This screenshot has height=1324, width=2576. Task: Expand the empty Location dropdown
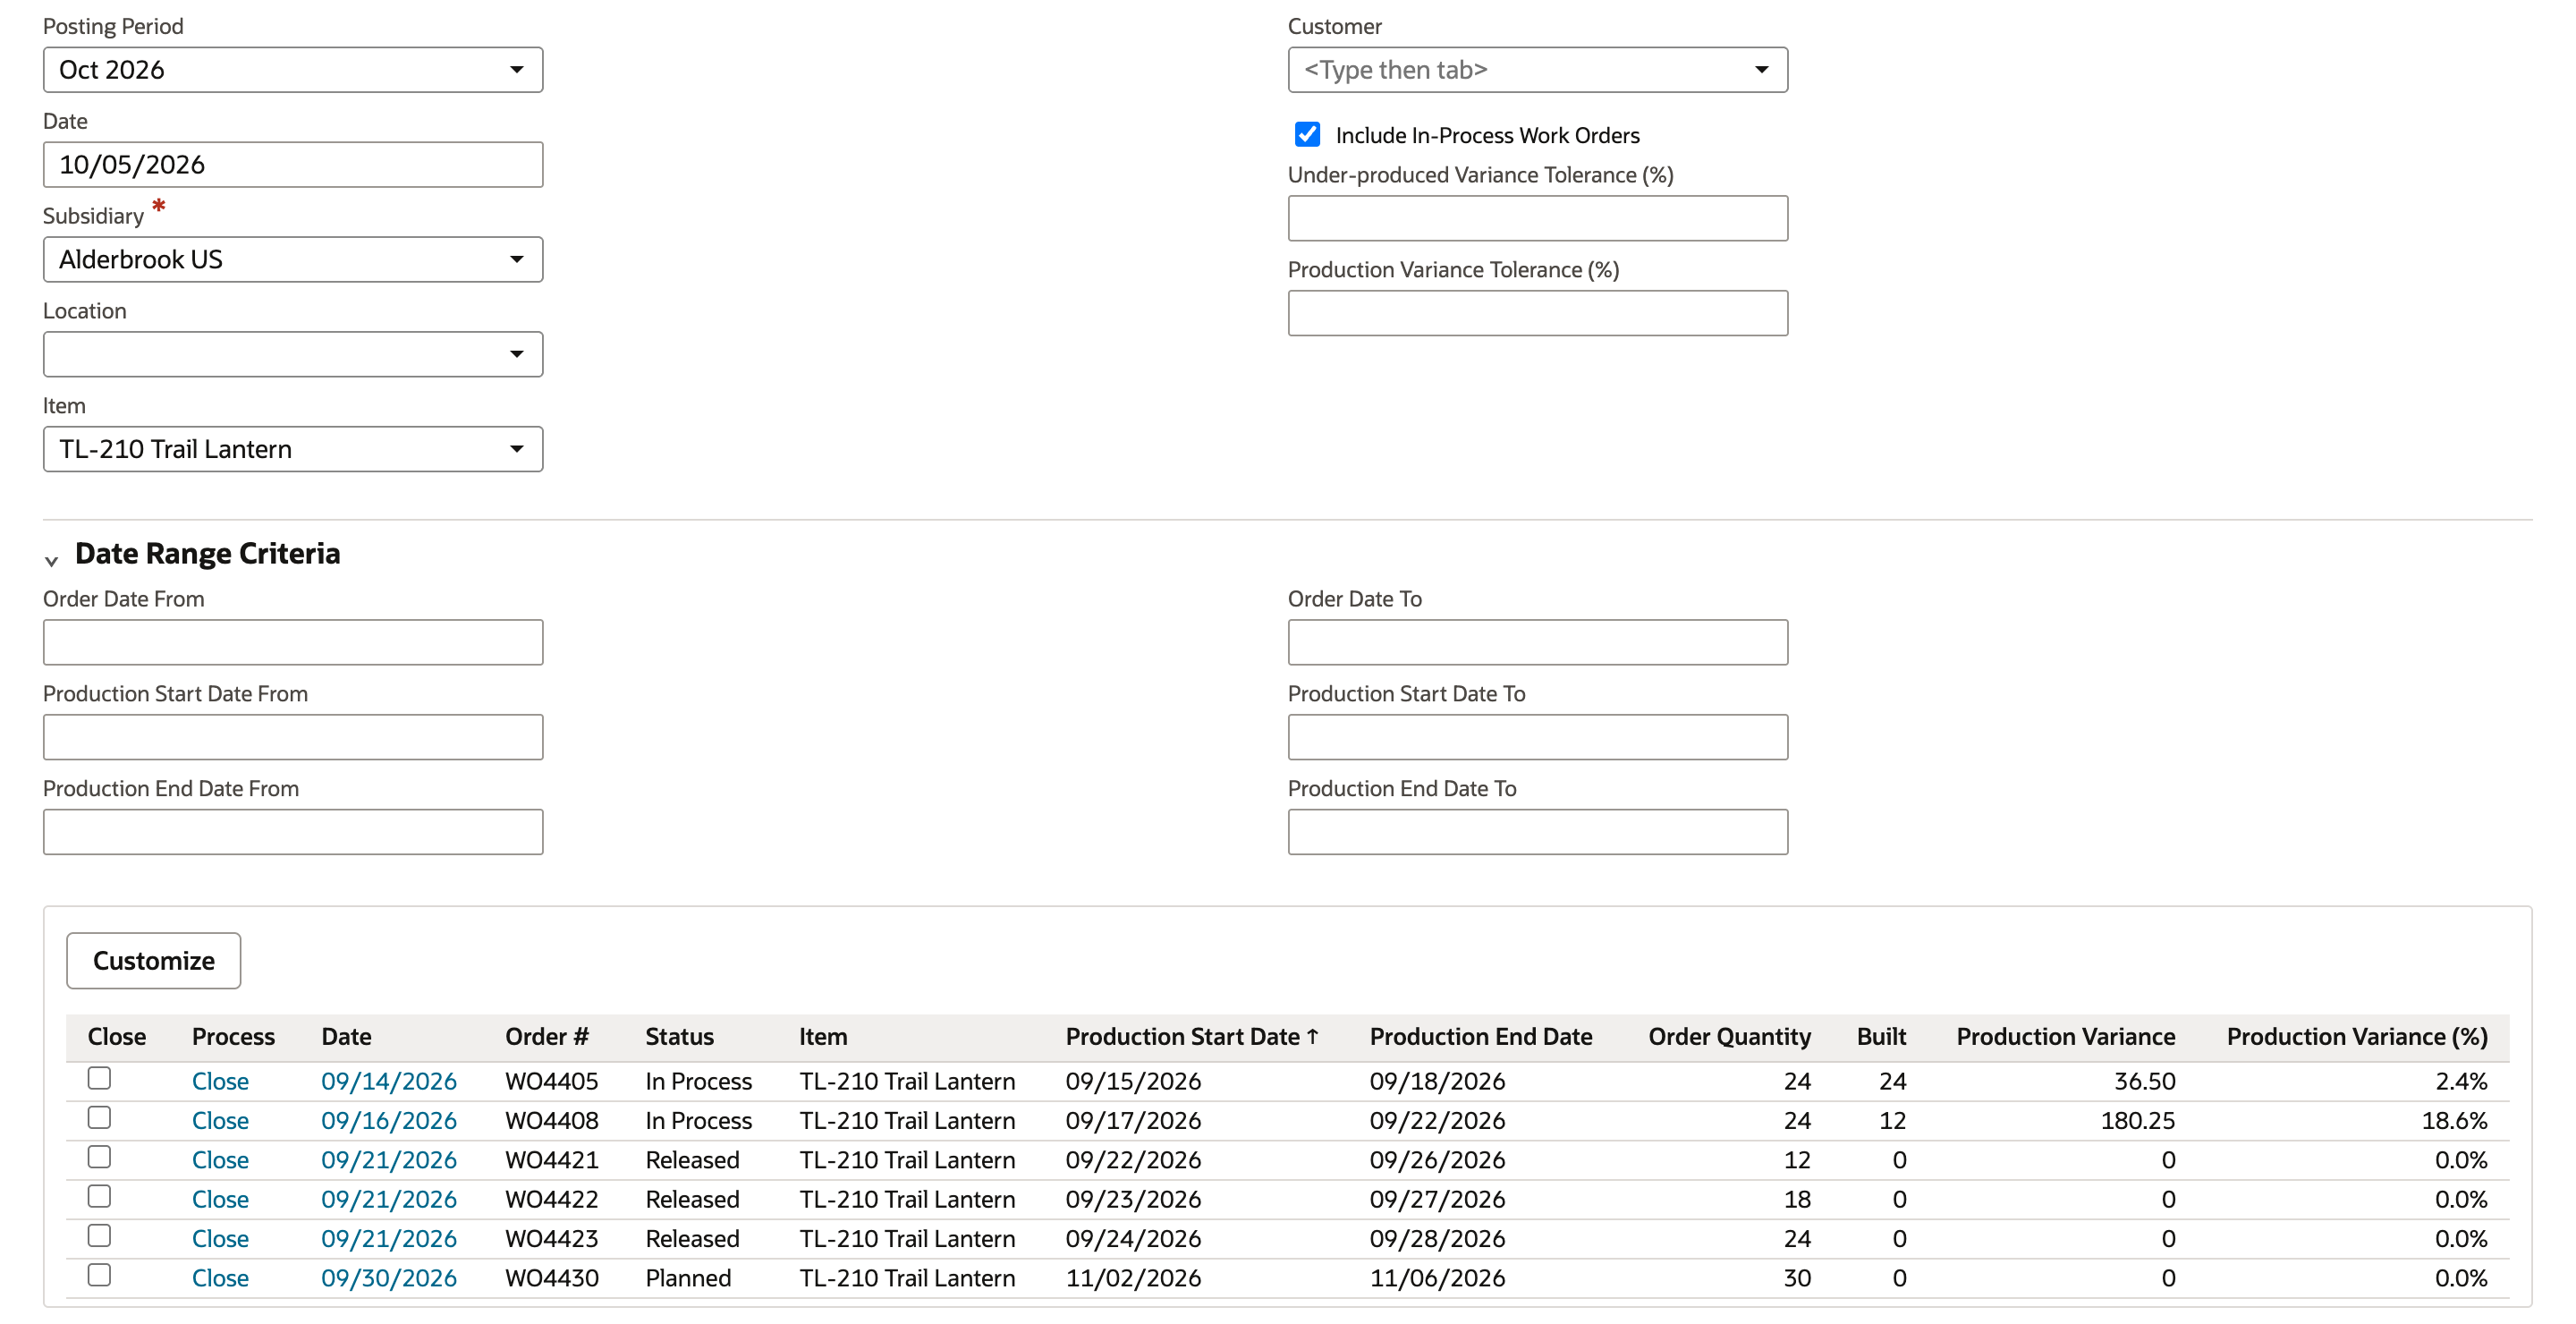pyautogui.click(x=292, y=354)
